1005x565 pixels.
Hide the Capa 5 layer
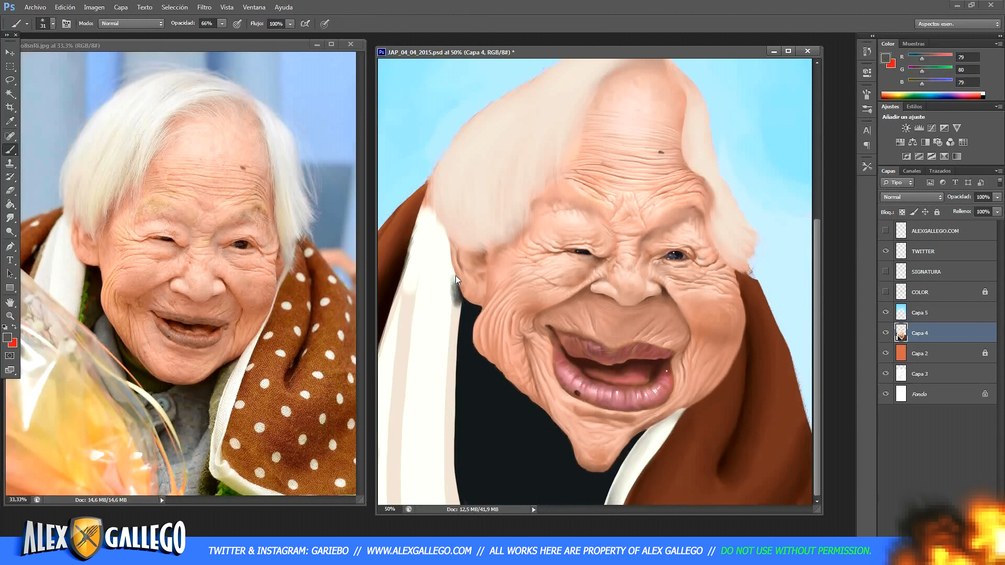coord(886,313)
